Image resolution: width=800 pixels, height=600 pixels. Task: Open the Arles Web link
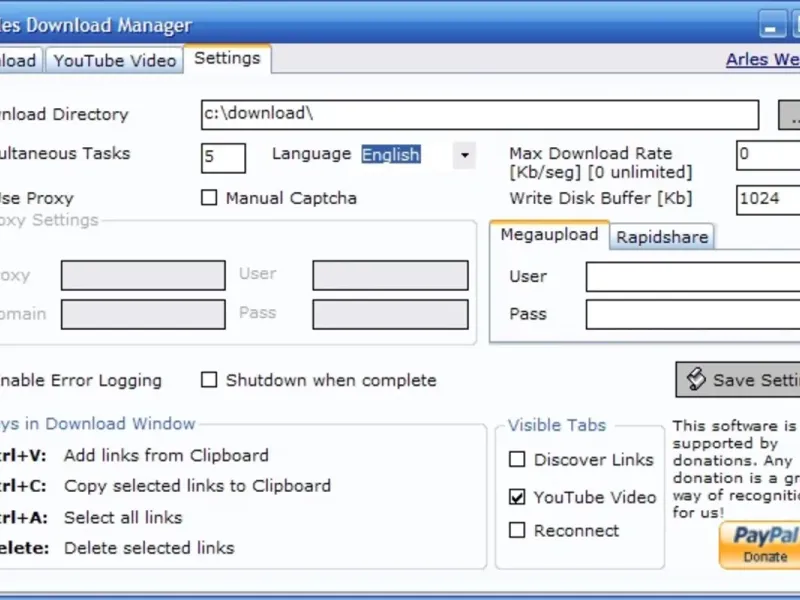pyautogui.click(x=763, y=60)
